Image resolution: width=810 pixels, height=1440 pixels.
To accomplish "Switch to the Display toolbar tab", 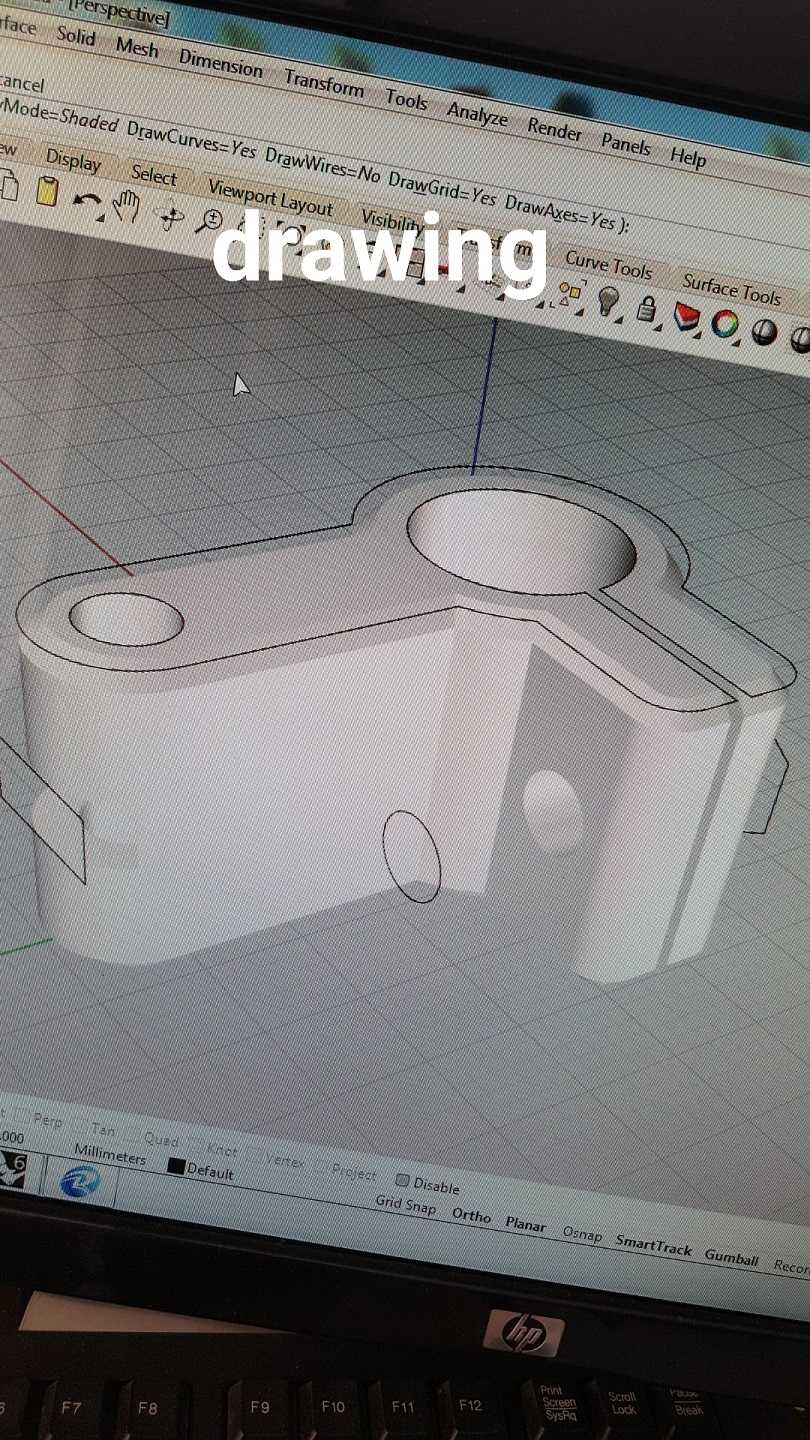I will [73, 160].
